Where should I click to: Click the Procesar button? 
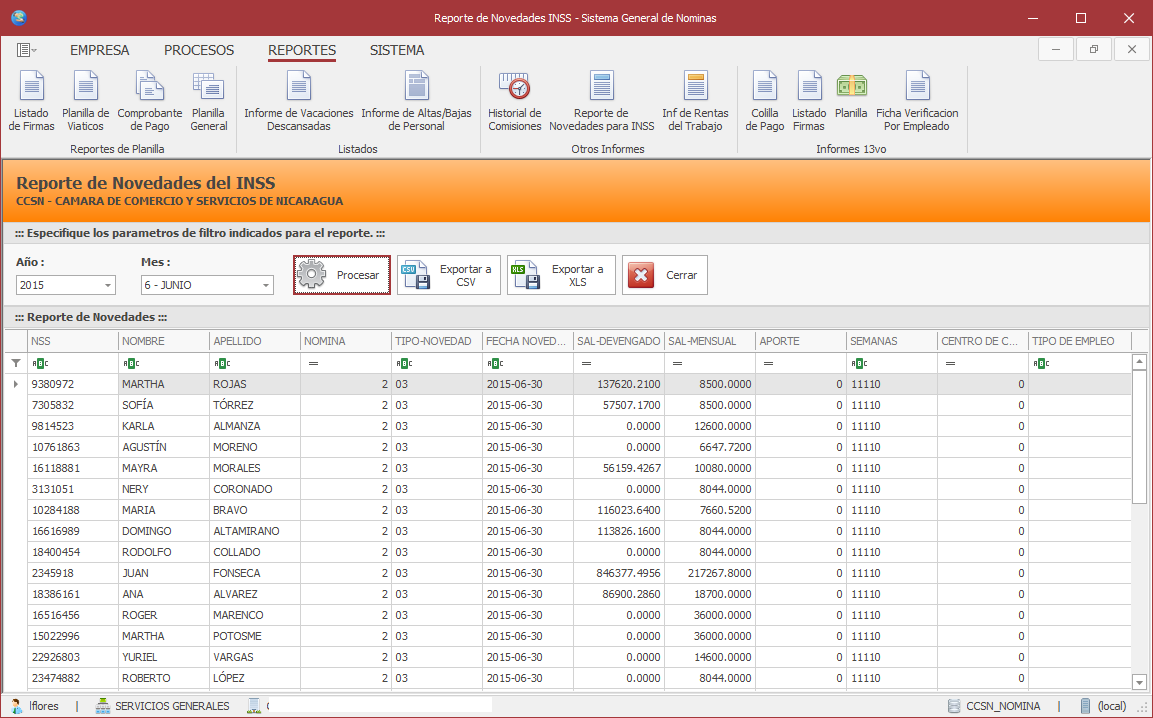pos(342,275)
